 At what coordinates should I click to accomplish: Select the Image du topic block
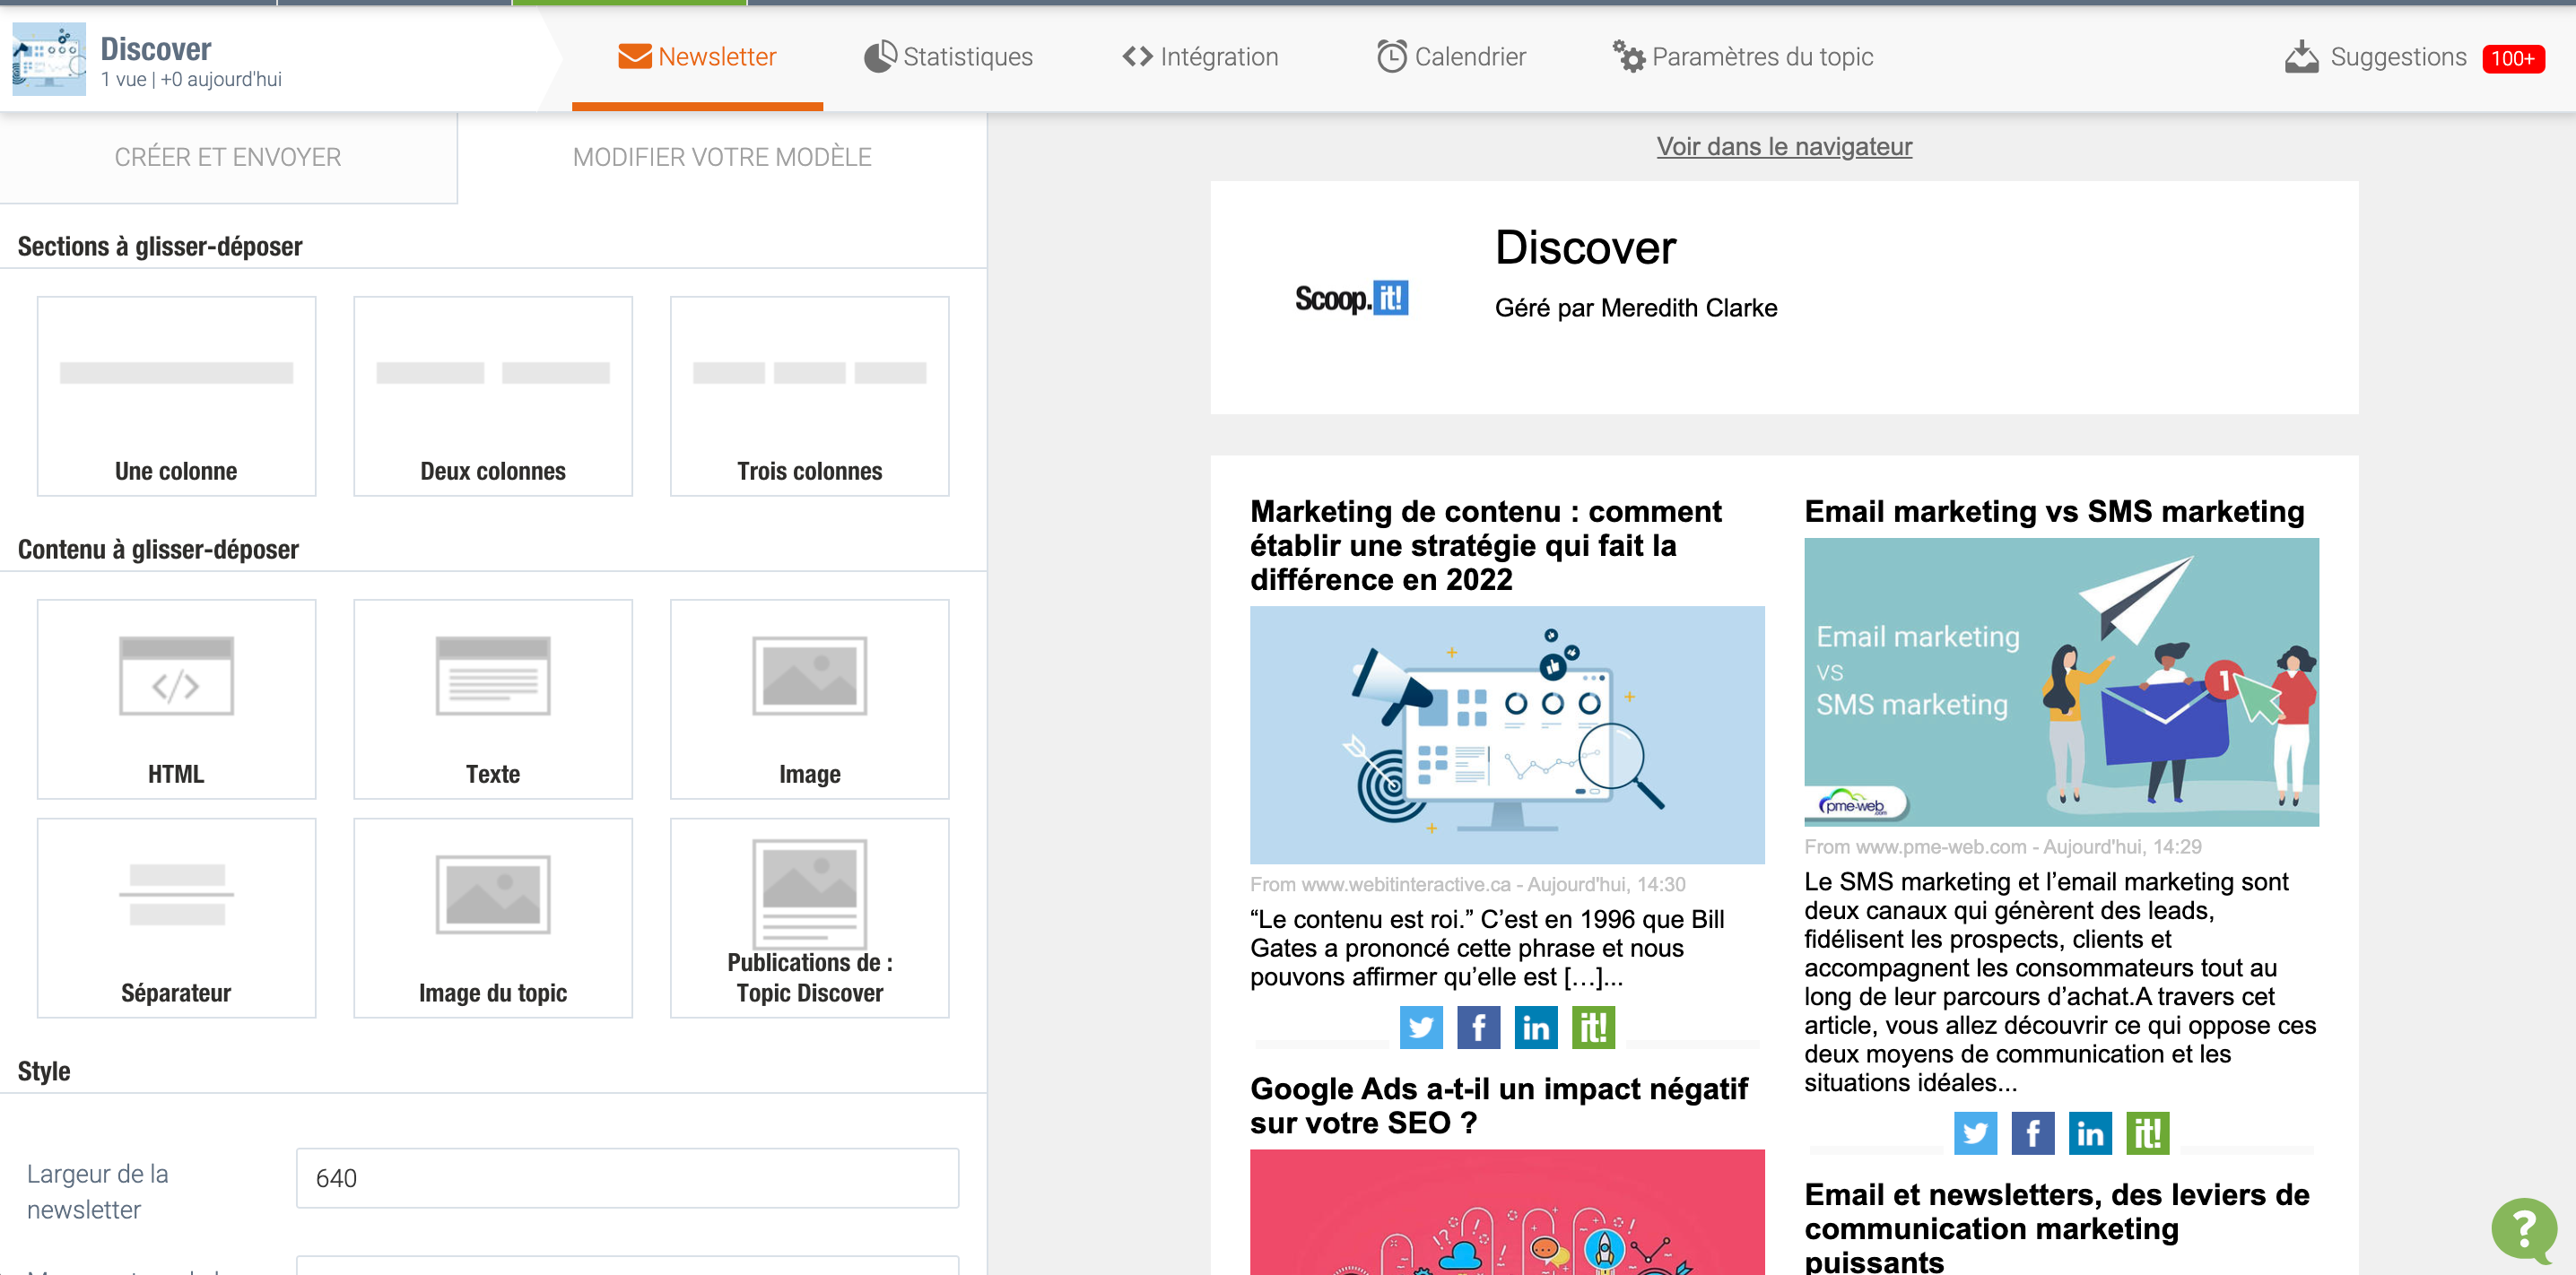(493, 918)
